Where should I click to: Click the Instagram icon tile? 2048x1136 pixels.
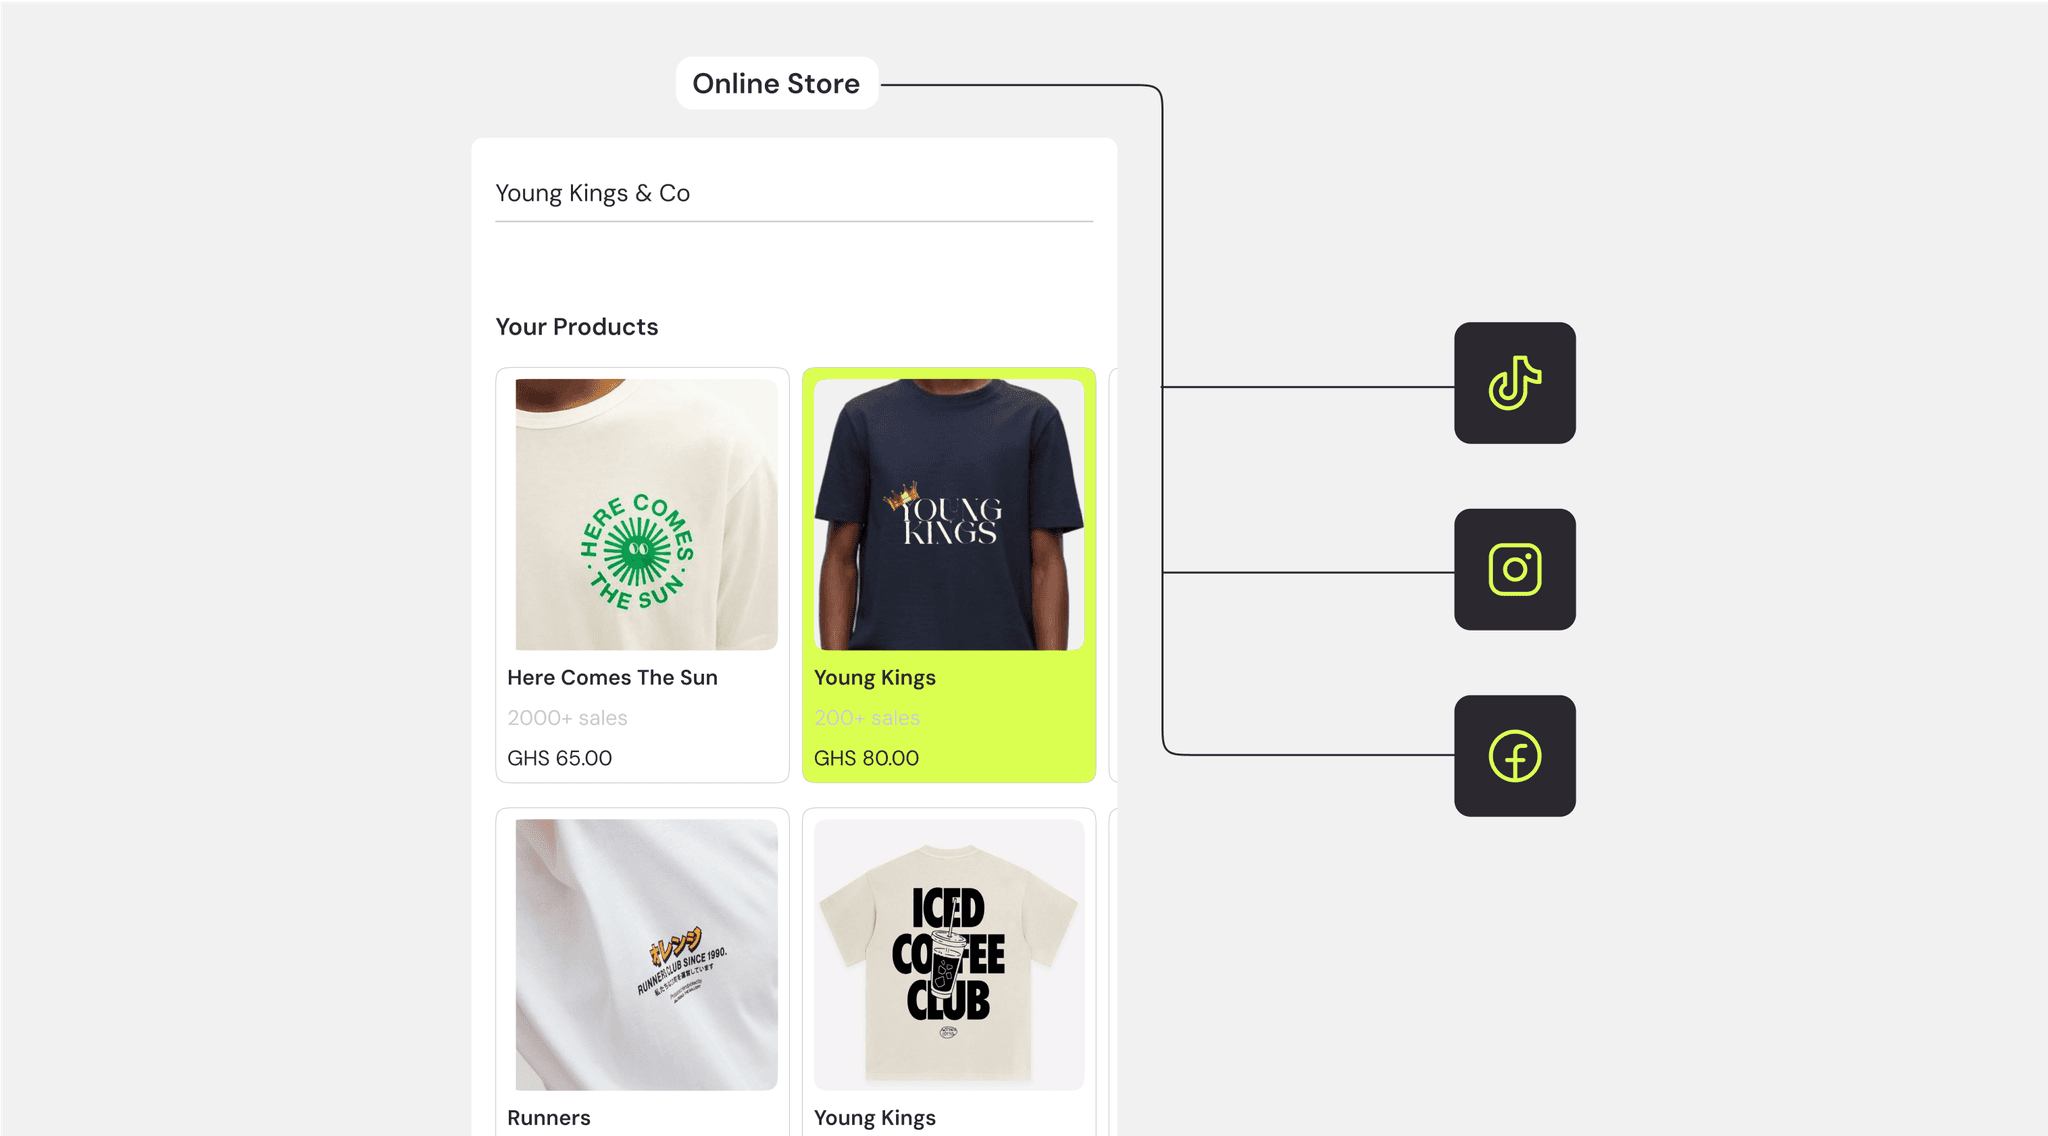point(1514,570)
